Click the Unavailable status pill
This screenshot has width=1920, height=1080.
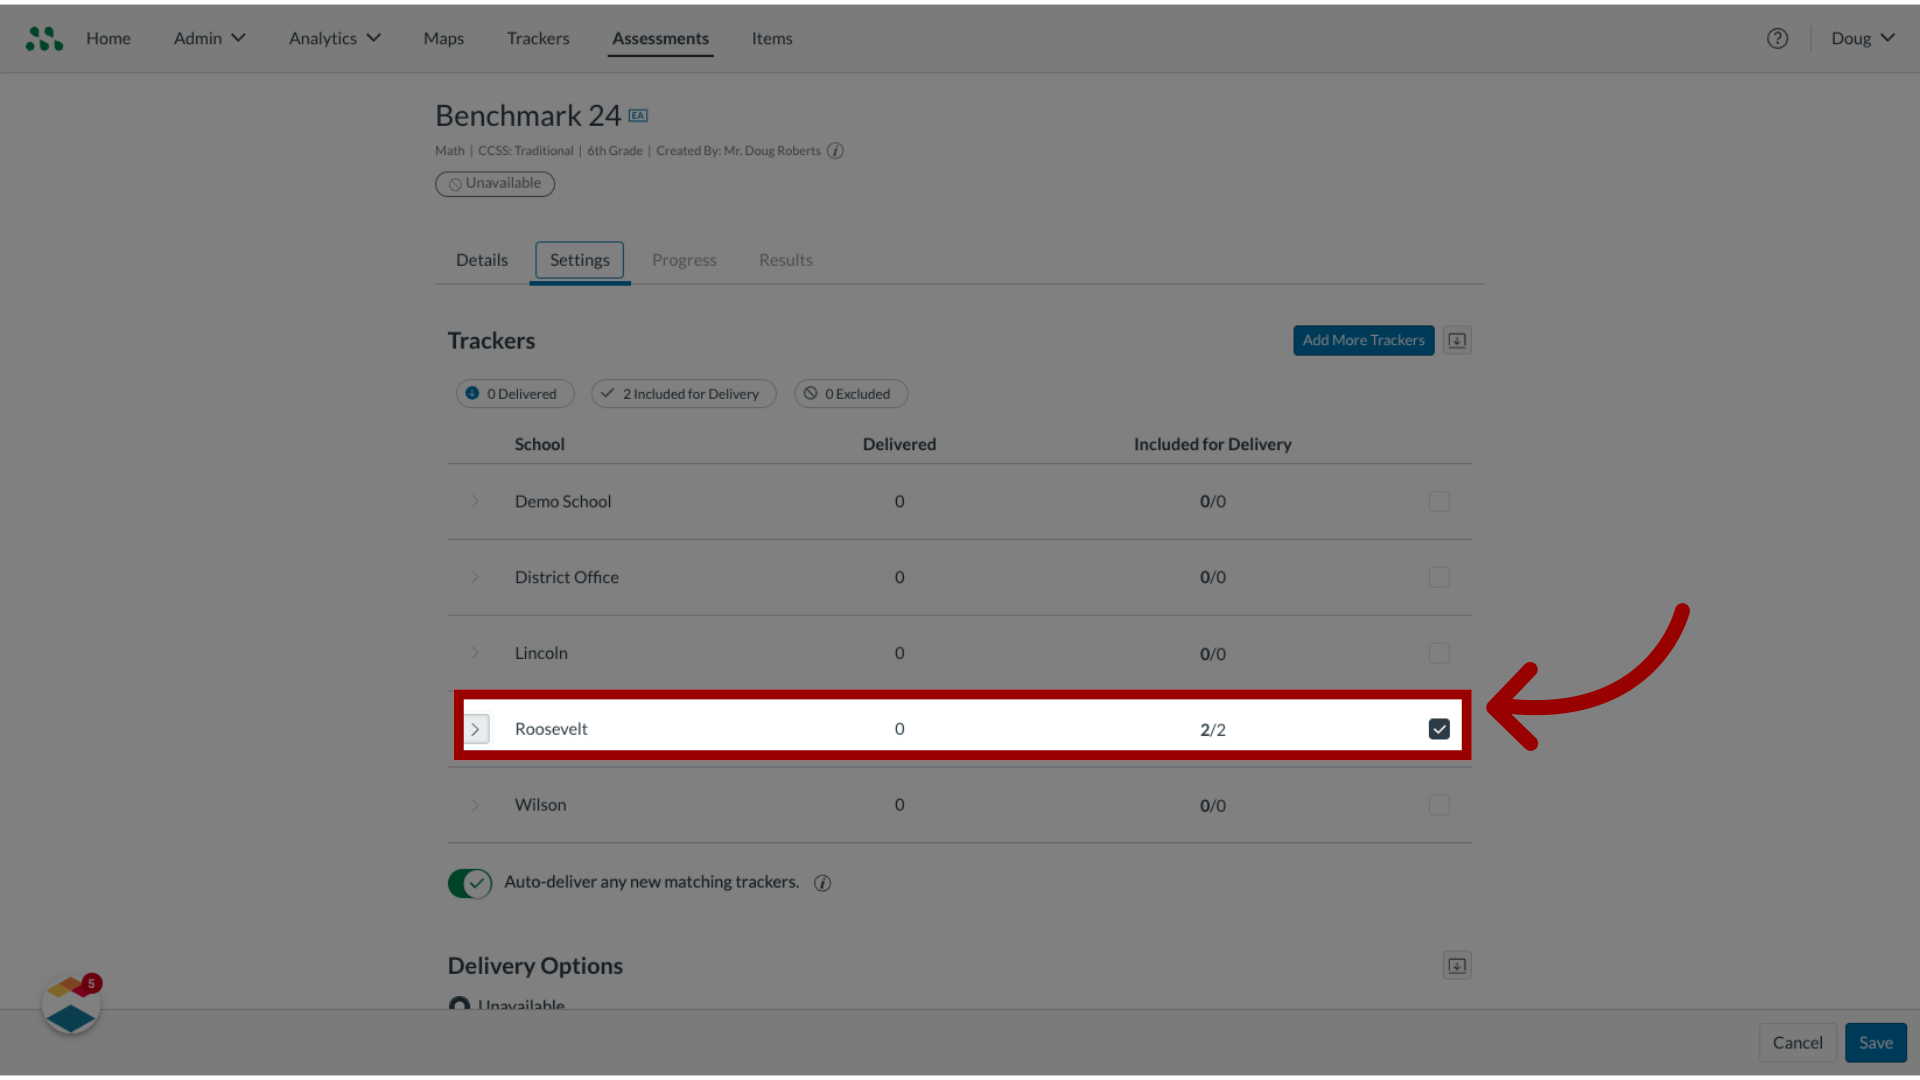click(x=495, y=184)
